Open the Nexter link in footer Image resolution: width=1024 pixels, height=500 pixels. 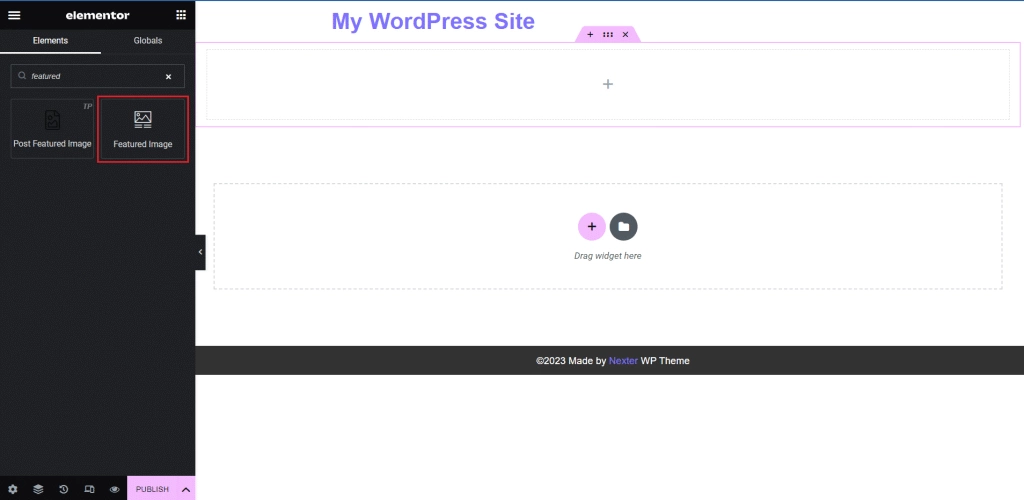(x=623, y=360)
